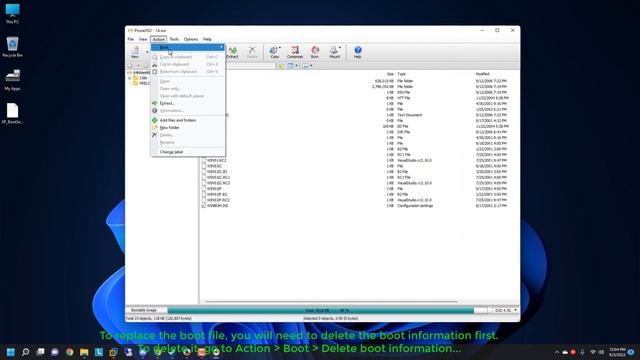Screen dimensions: 640x360
Task: Click the Mount toolbar icon
Action: [x=334, y=52]
